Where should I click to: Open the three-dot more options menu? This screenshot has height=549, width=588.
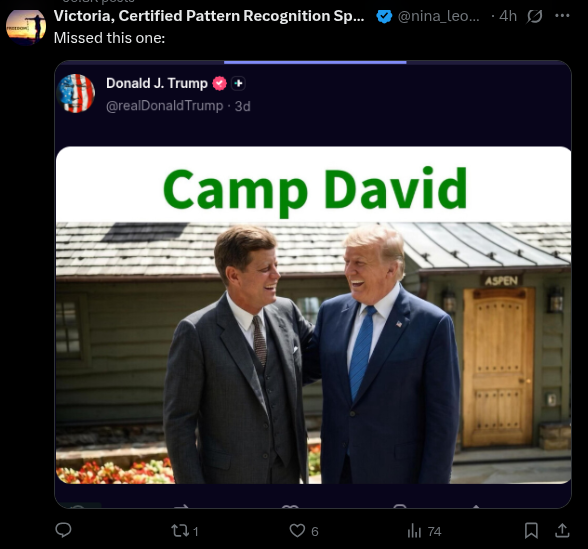(562, 16)
